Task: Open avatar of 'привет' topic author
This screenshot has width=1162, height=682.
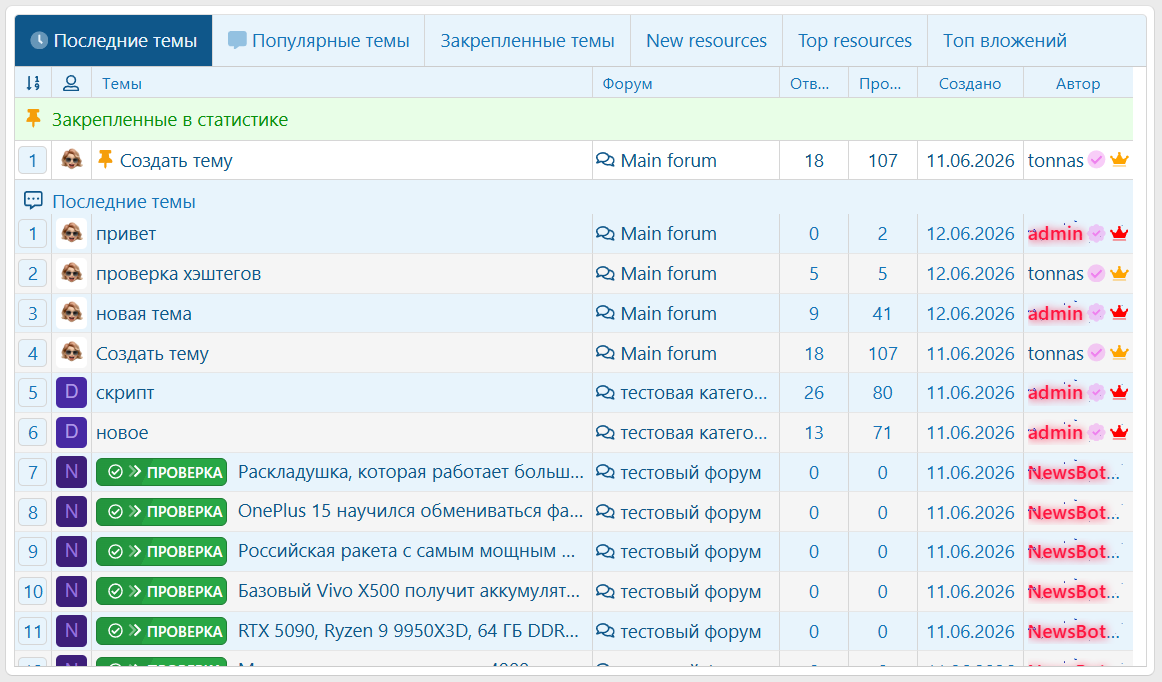Action: 71,234
